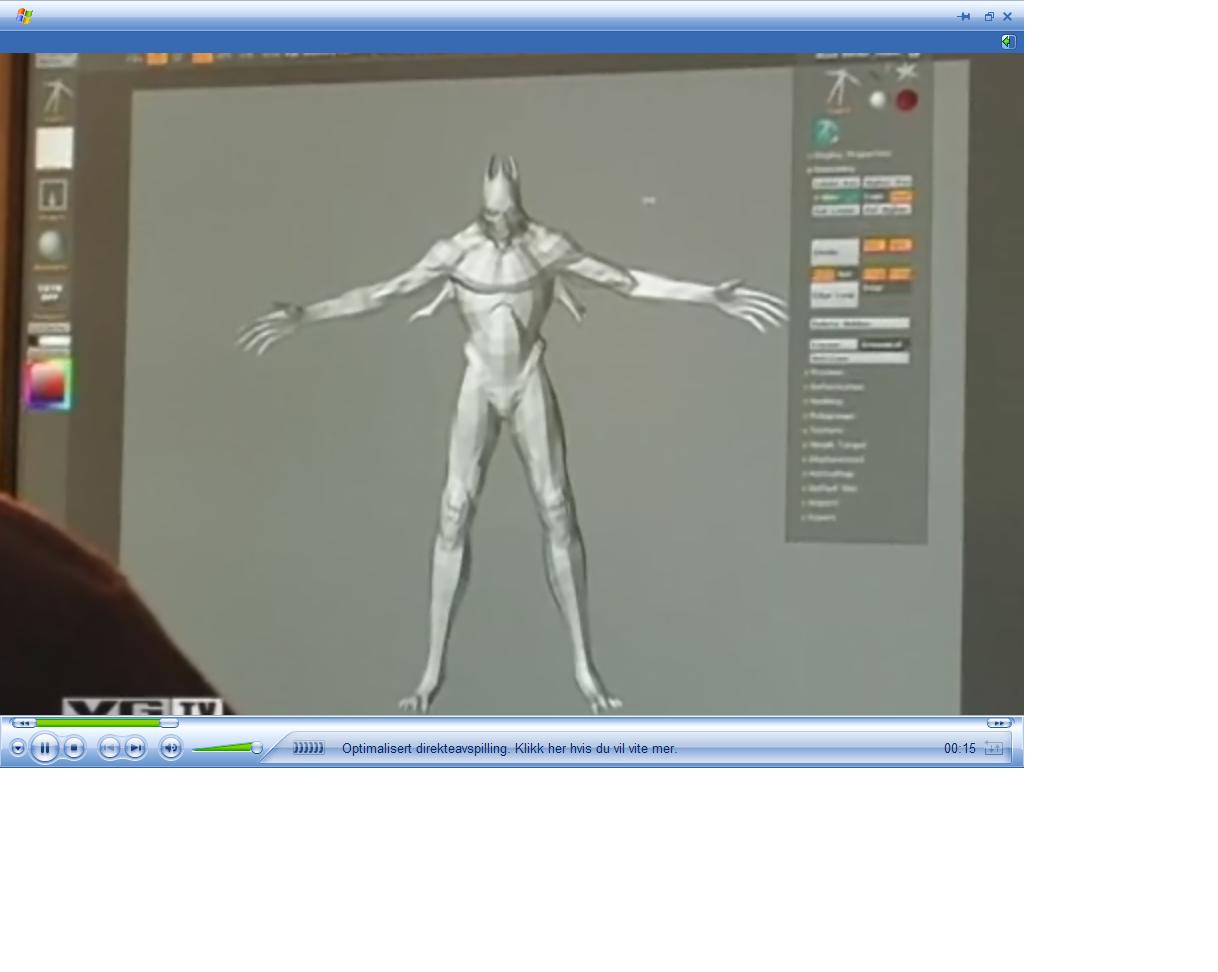The width and height of the screenshot is (1218, 972).
Task: Skip to the next track
Action: [135, 748]
